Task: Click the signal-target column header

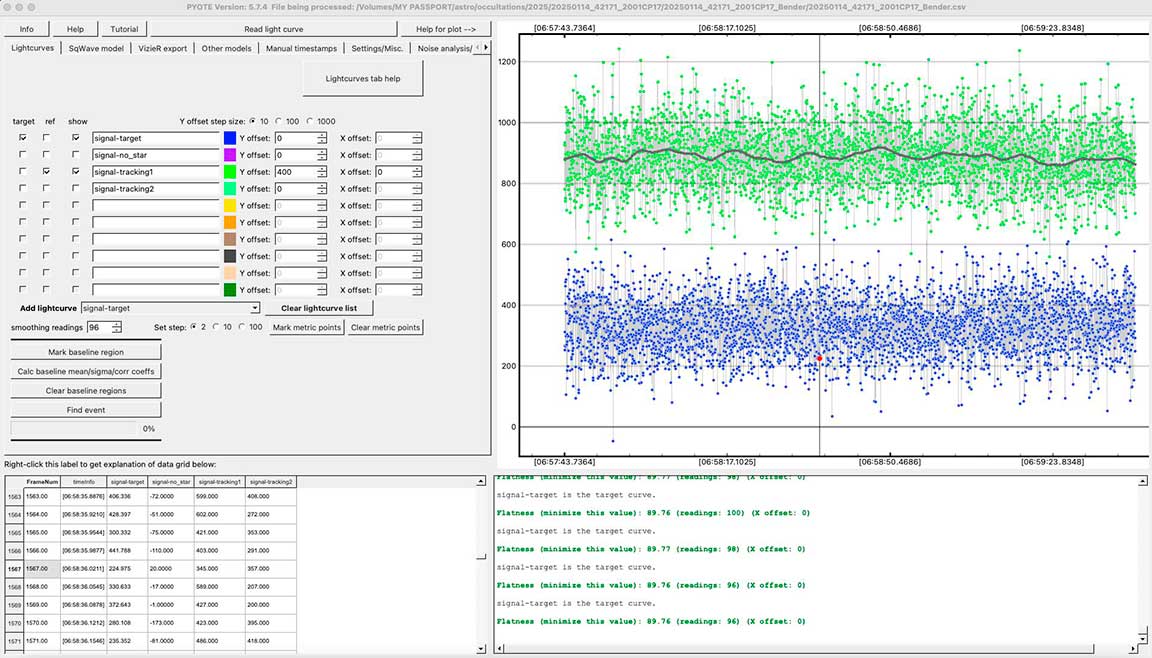Action: pos(127,482)
